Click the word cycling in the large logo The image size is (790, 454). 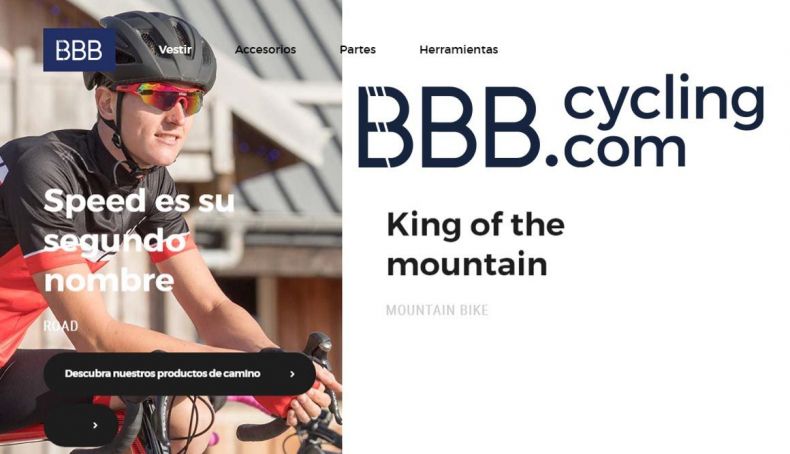[x=664, y=100]
